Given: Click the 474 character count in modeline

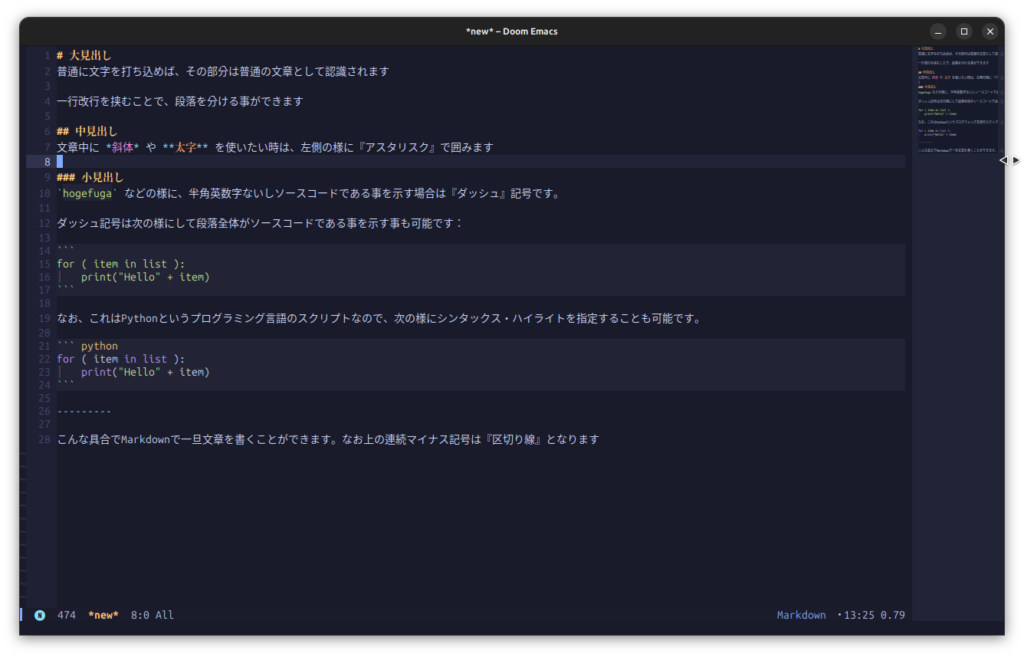Looking at the screenshot, I should (x=67, y=615).
